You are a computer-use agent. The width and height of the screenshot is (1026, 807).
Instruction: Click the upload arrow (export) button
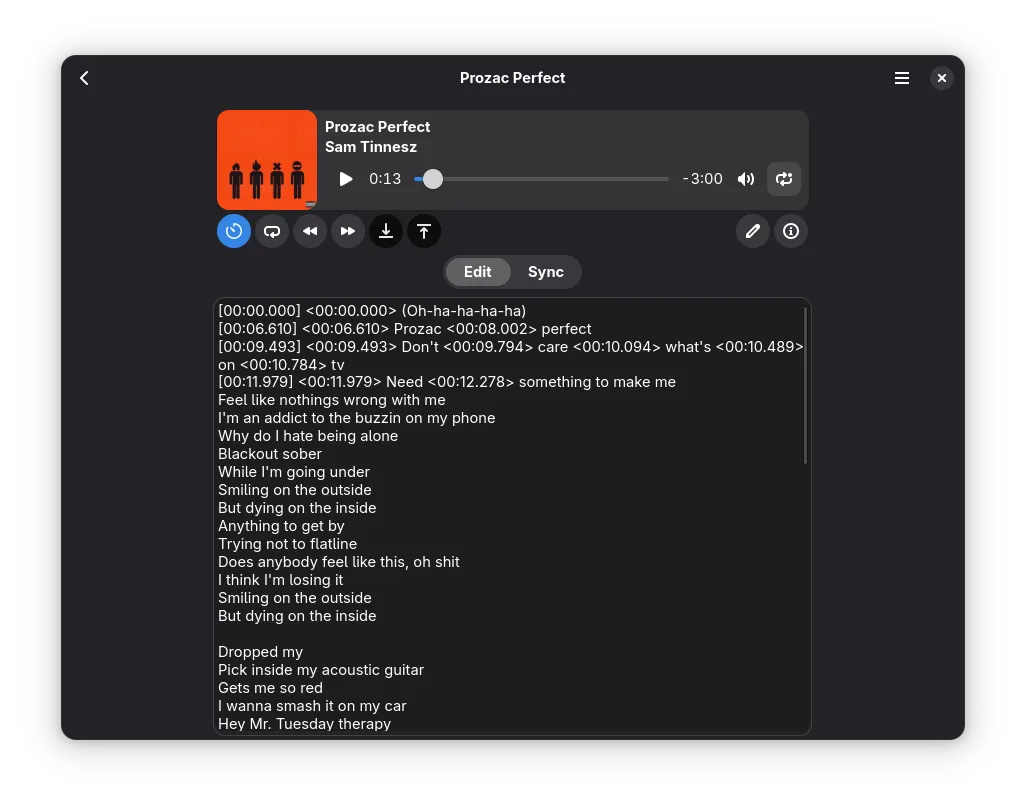pos(424,231)
